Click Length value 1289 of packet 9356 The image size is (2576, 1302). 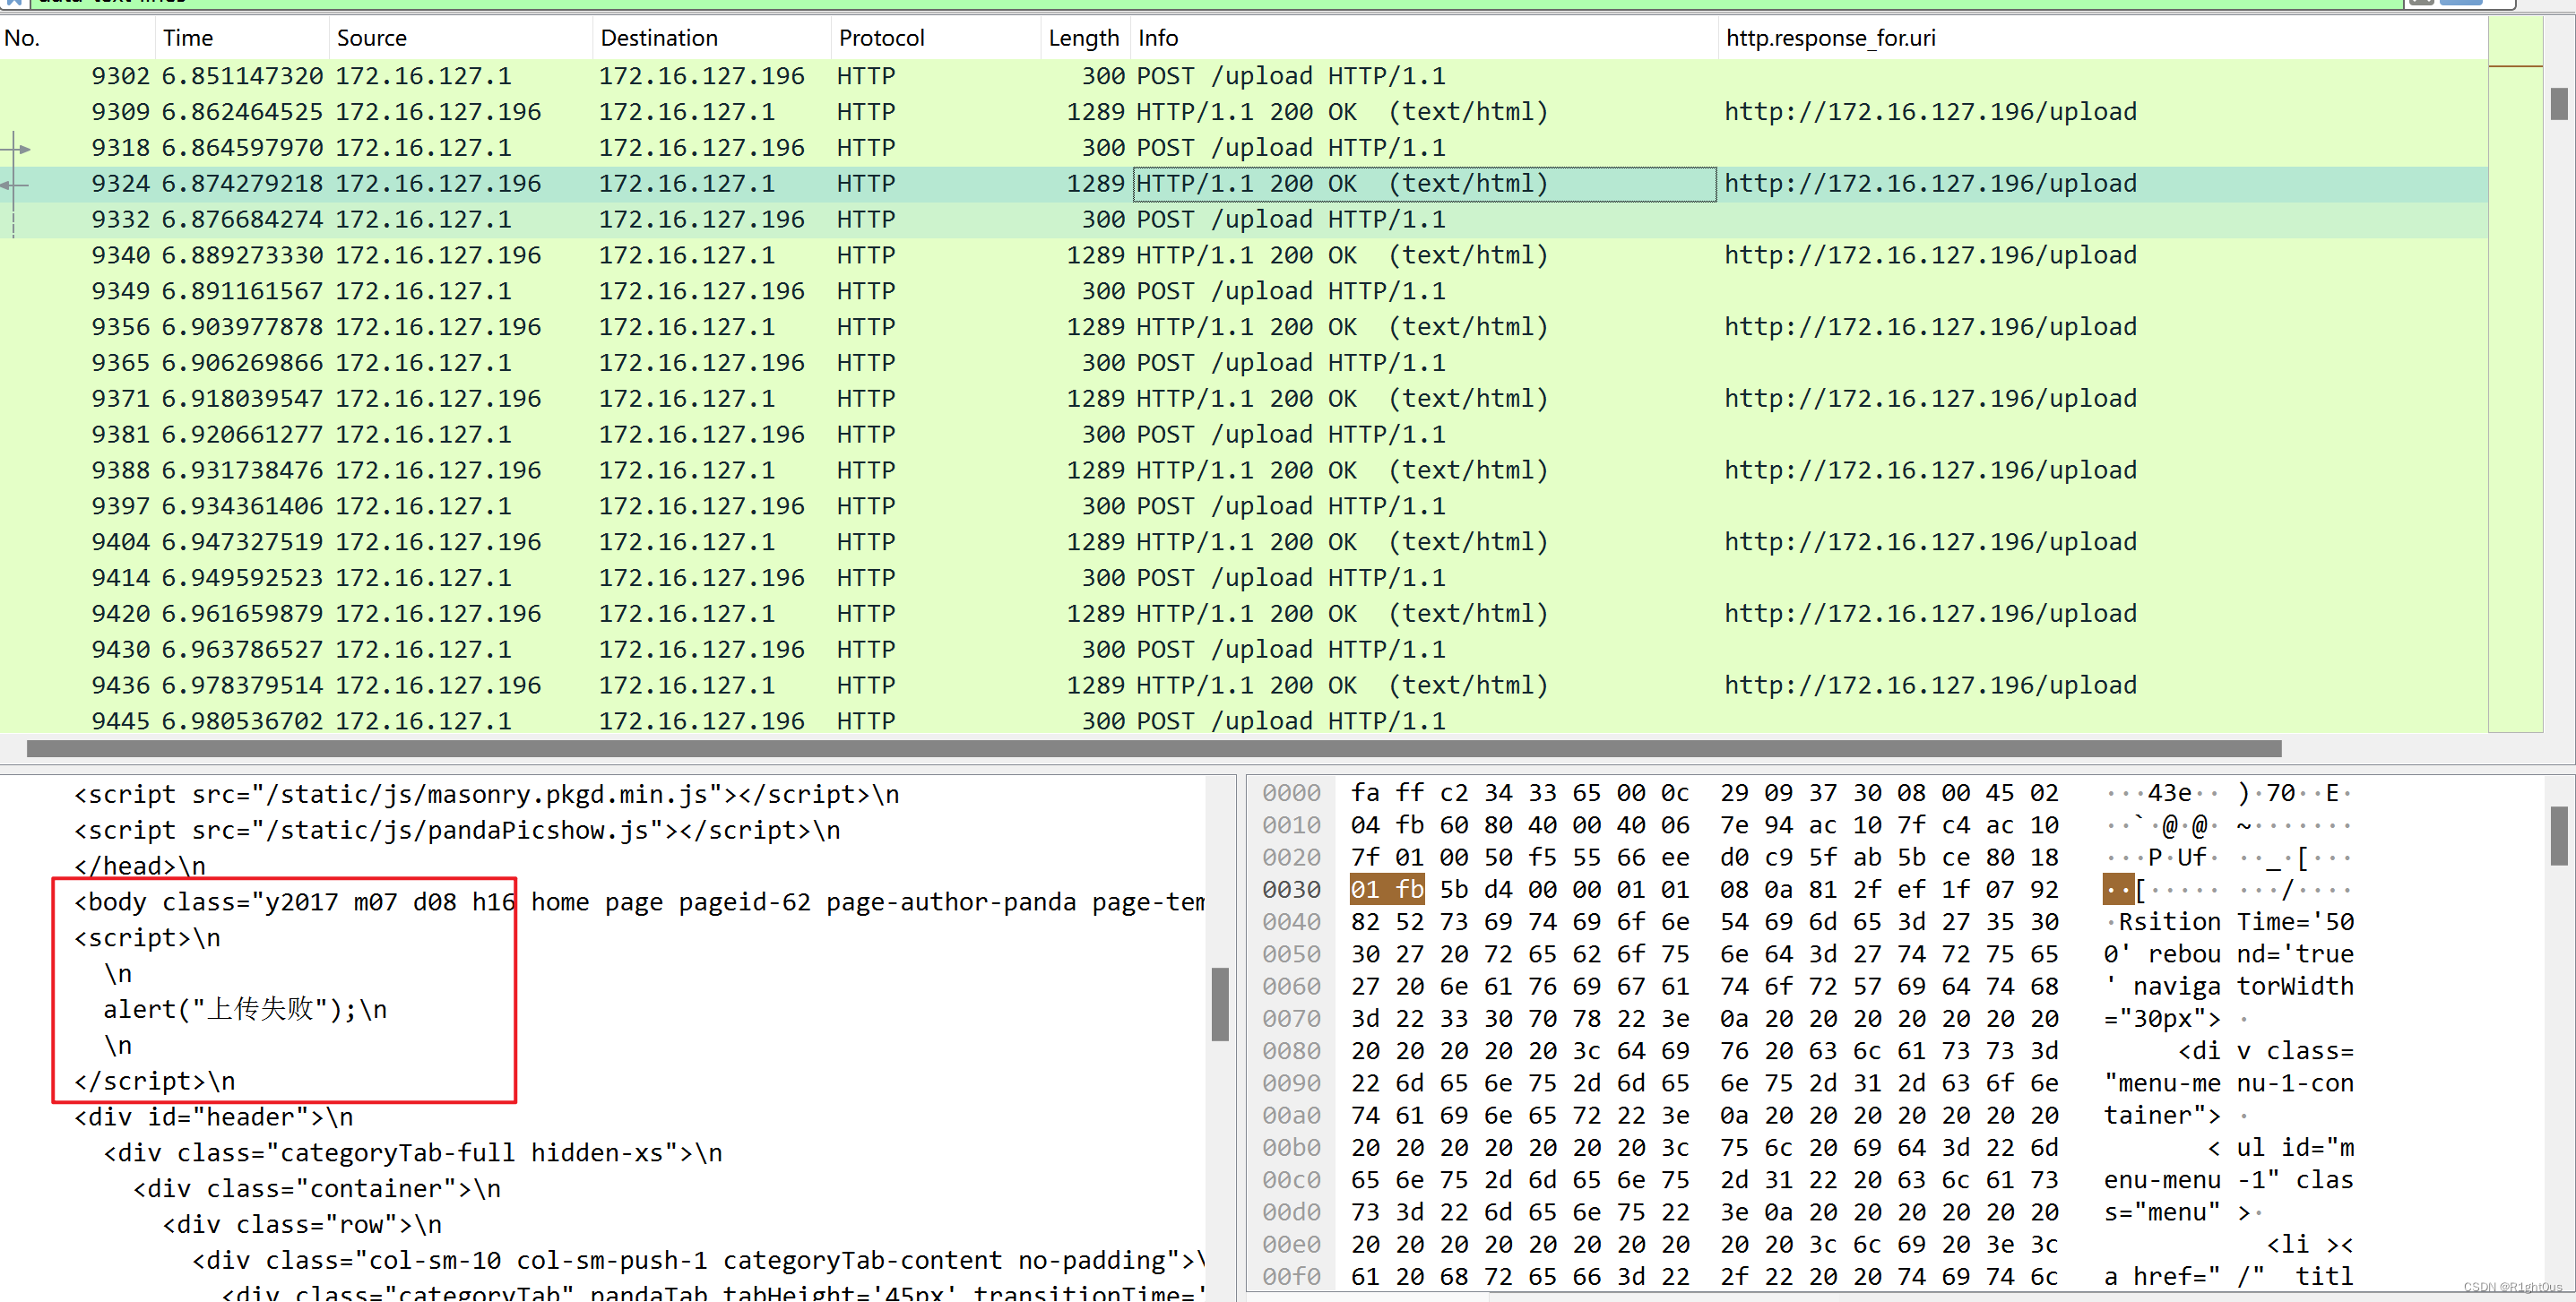pos(1096,328)
